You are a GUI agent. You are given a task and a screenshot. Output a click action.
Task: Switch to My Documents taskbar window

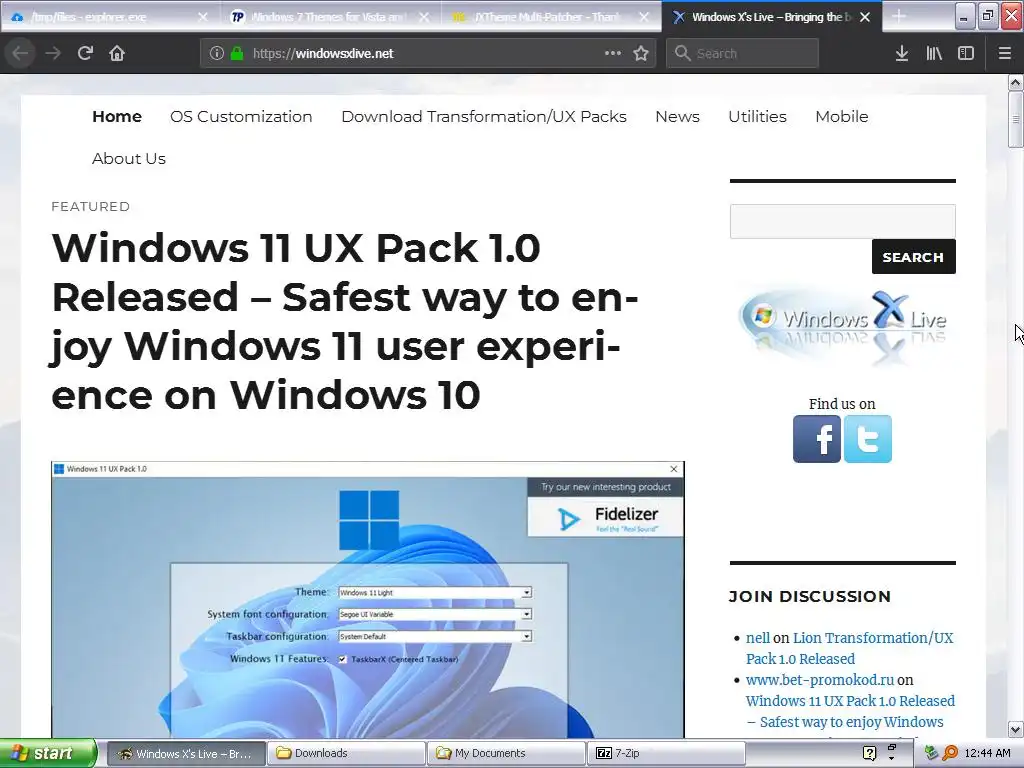tap(507, 753)
